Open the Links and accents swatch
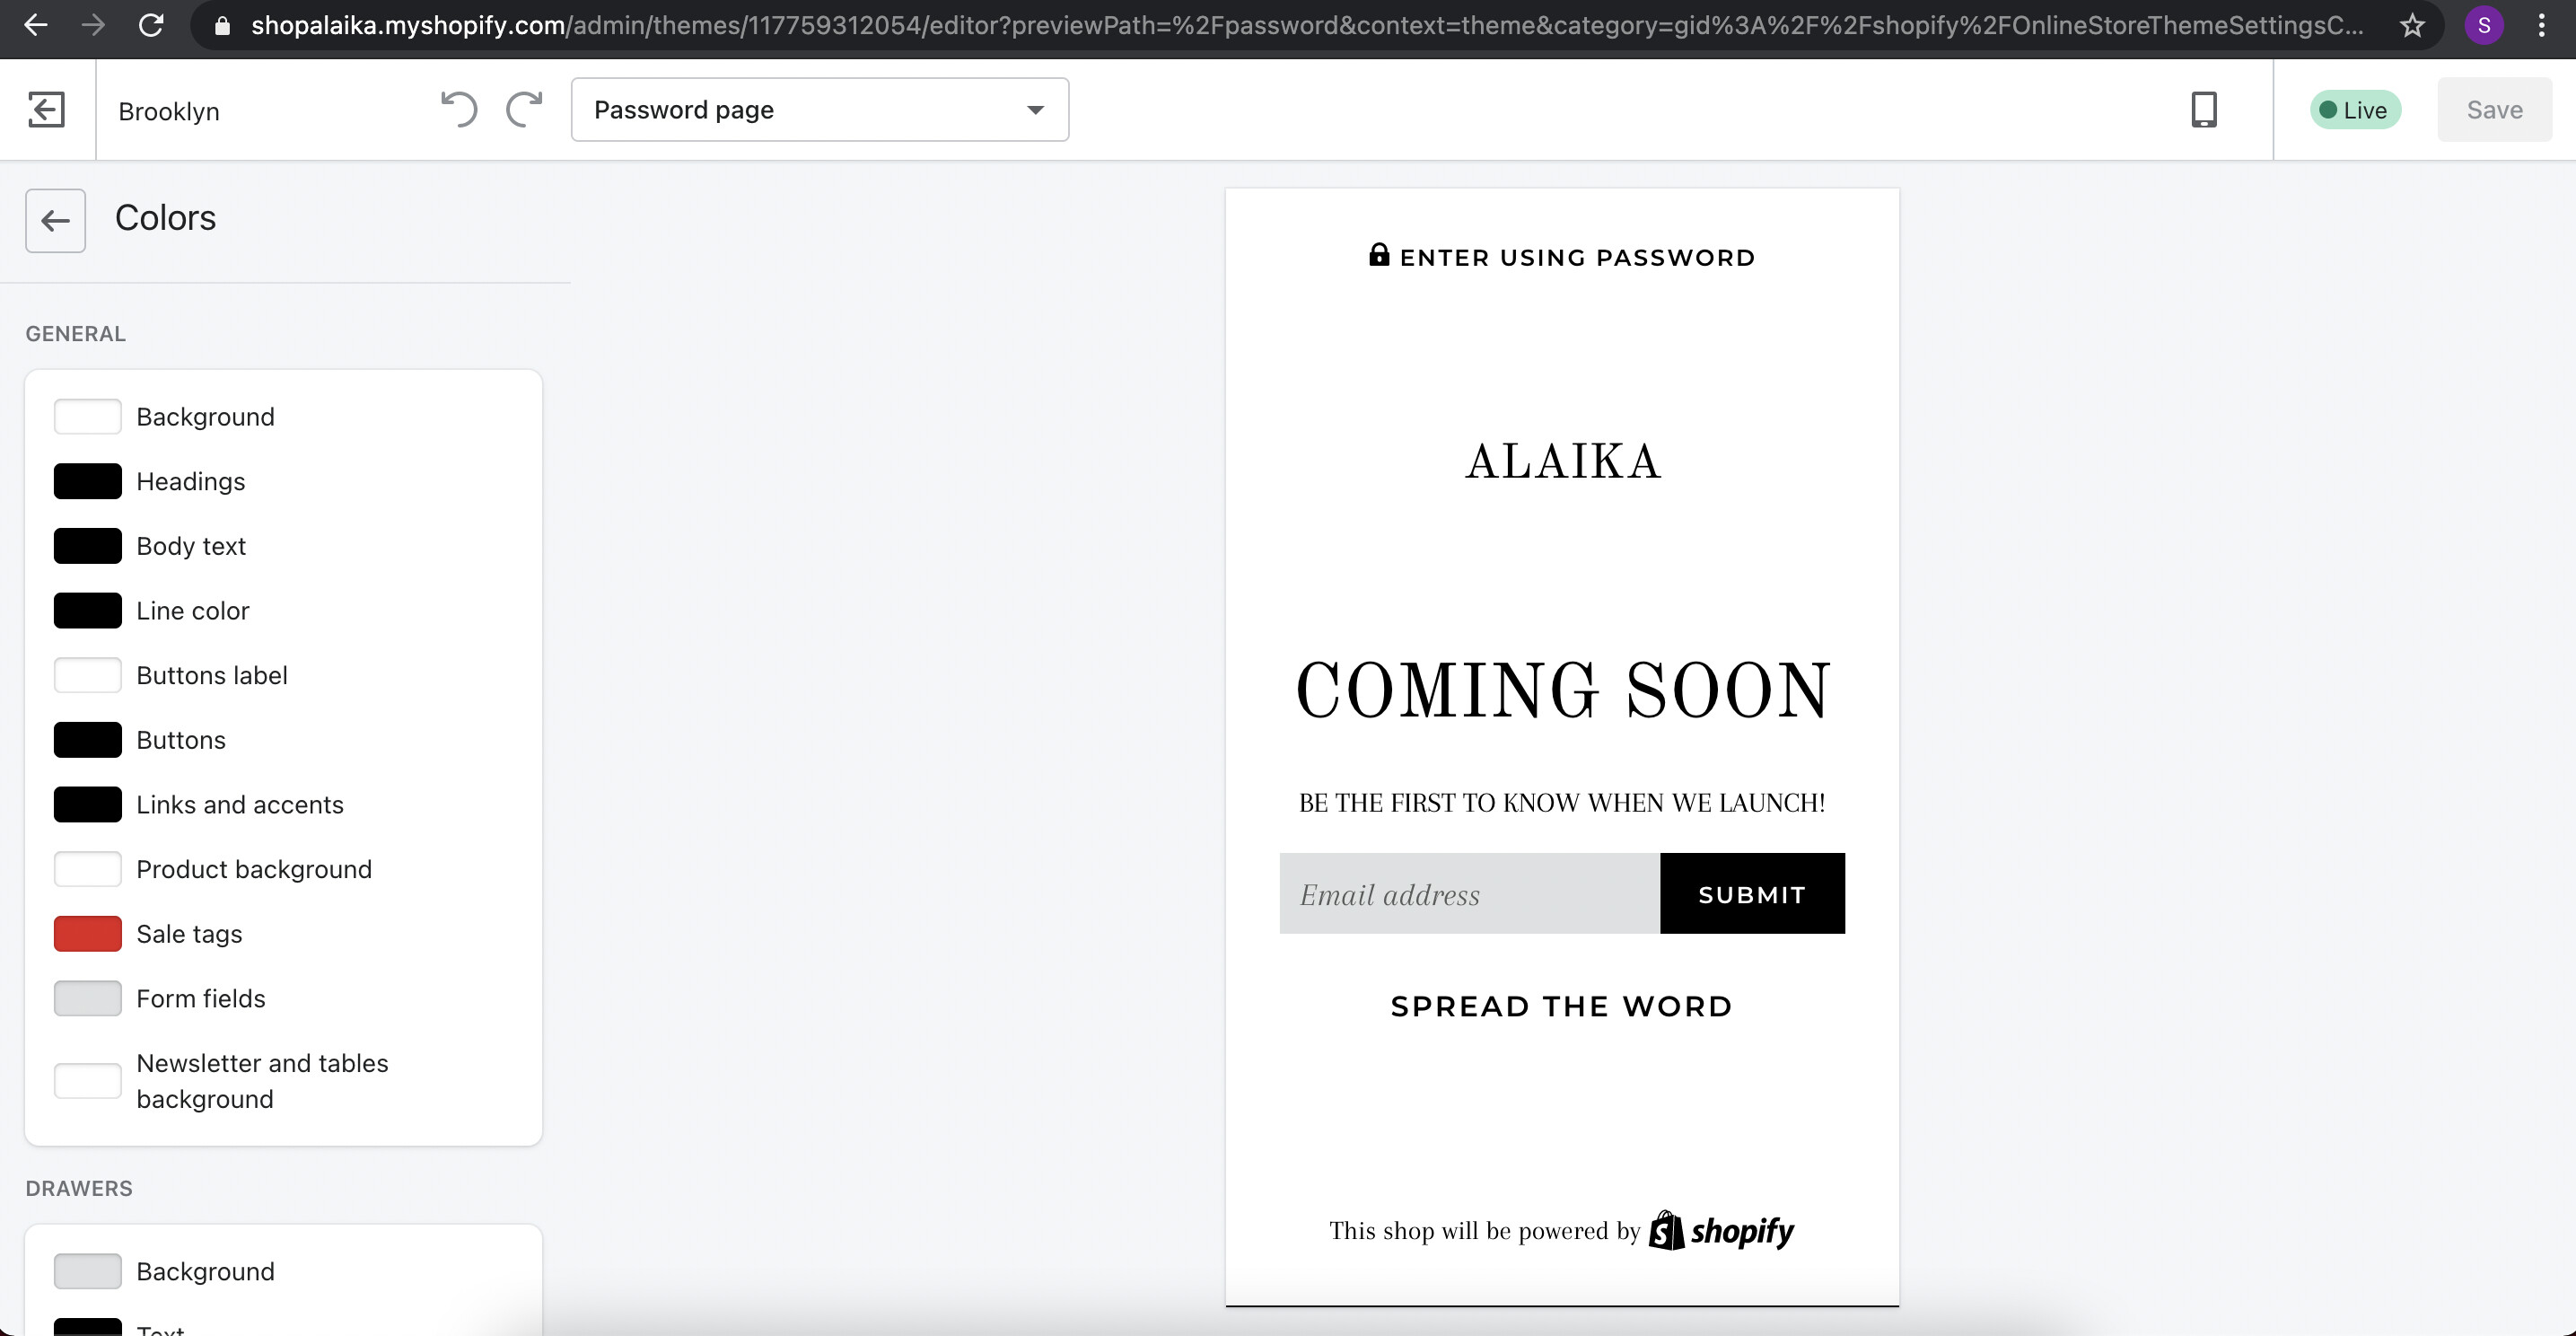 pos(88,805)
